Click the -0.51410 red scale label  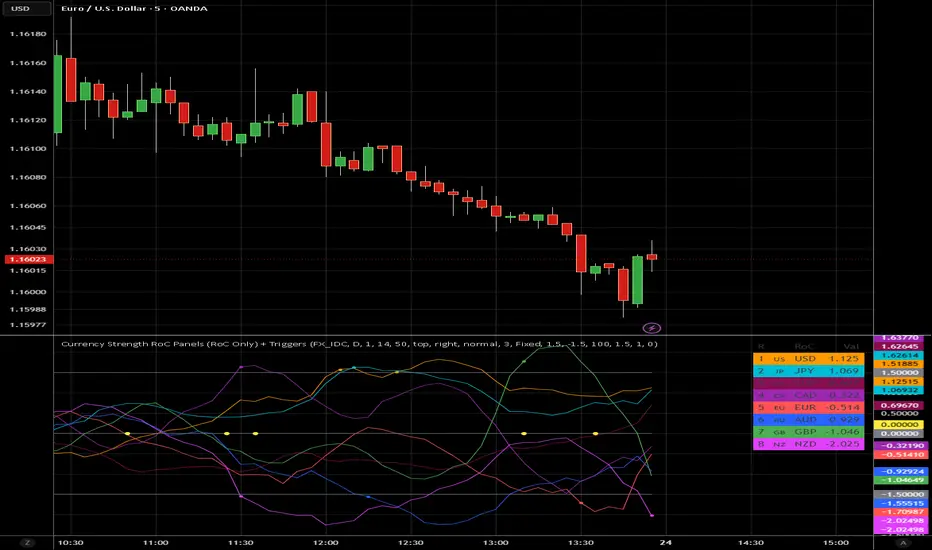899,454
